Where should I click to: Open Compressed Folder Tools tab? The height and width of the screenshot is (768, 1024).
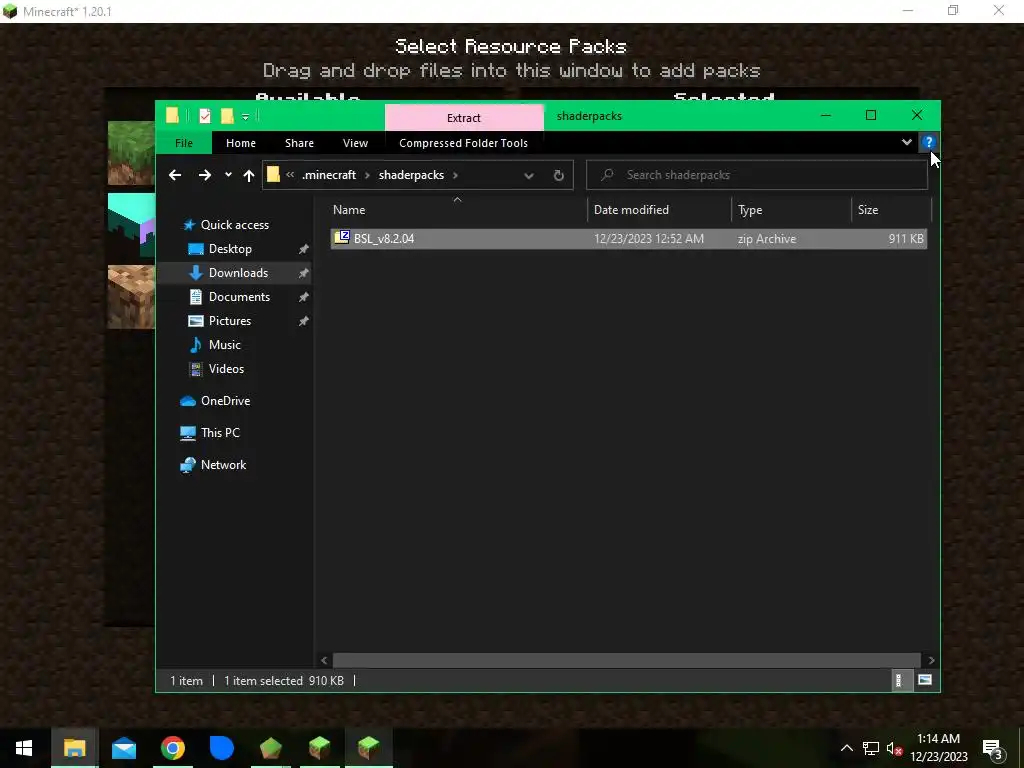[463, 143]
